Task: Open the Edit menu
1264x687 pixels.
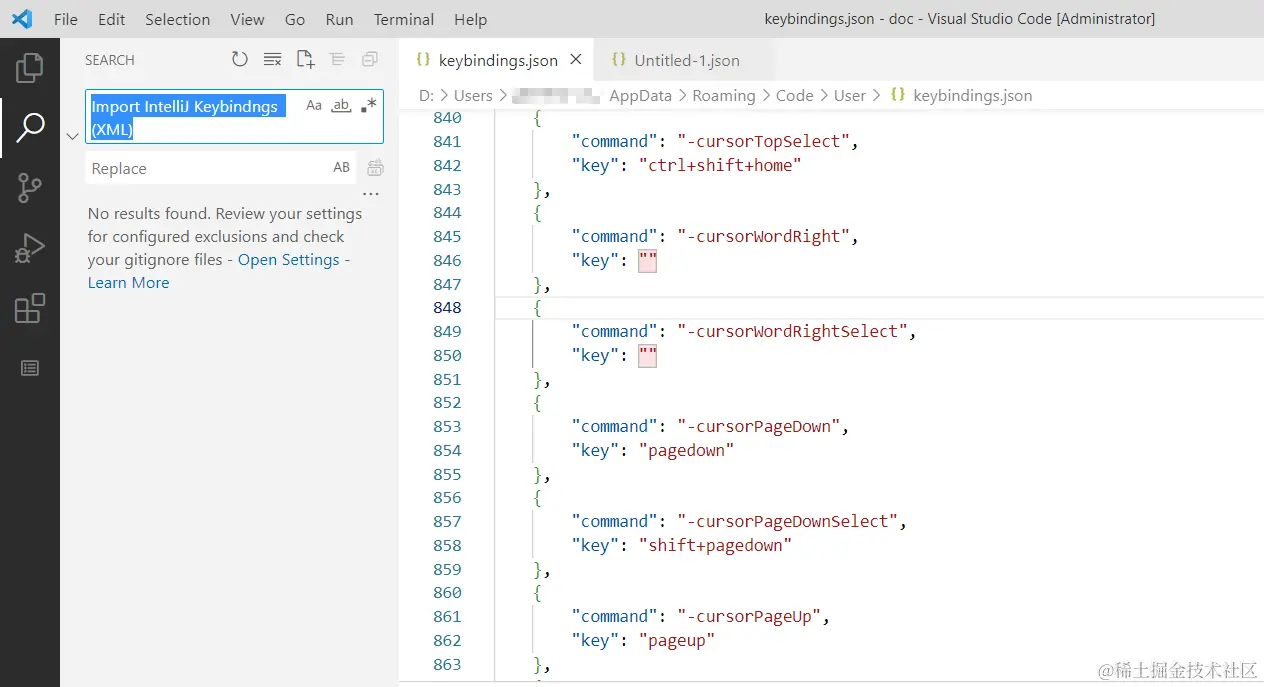Action: (x=112, y=19)
